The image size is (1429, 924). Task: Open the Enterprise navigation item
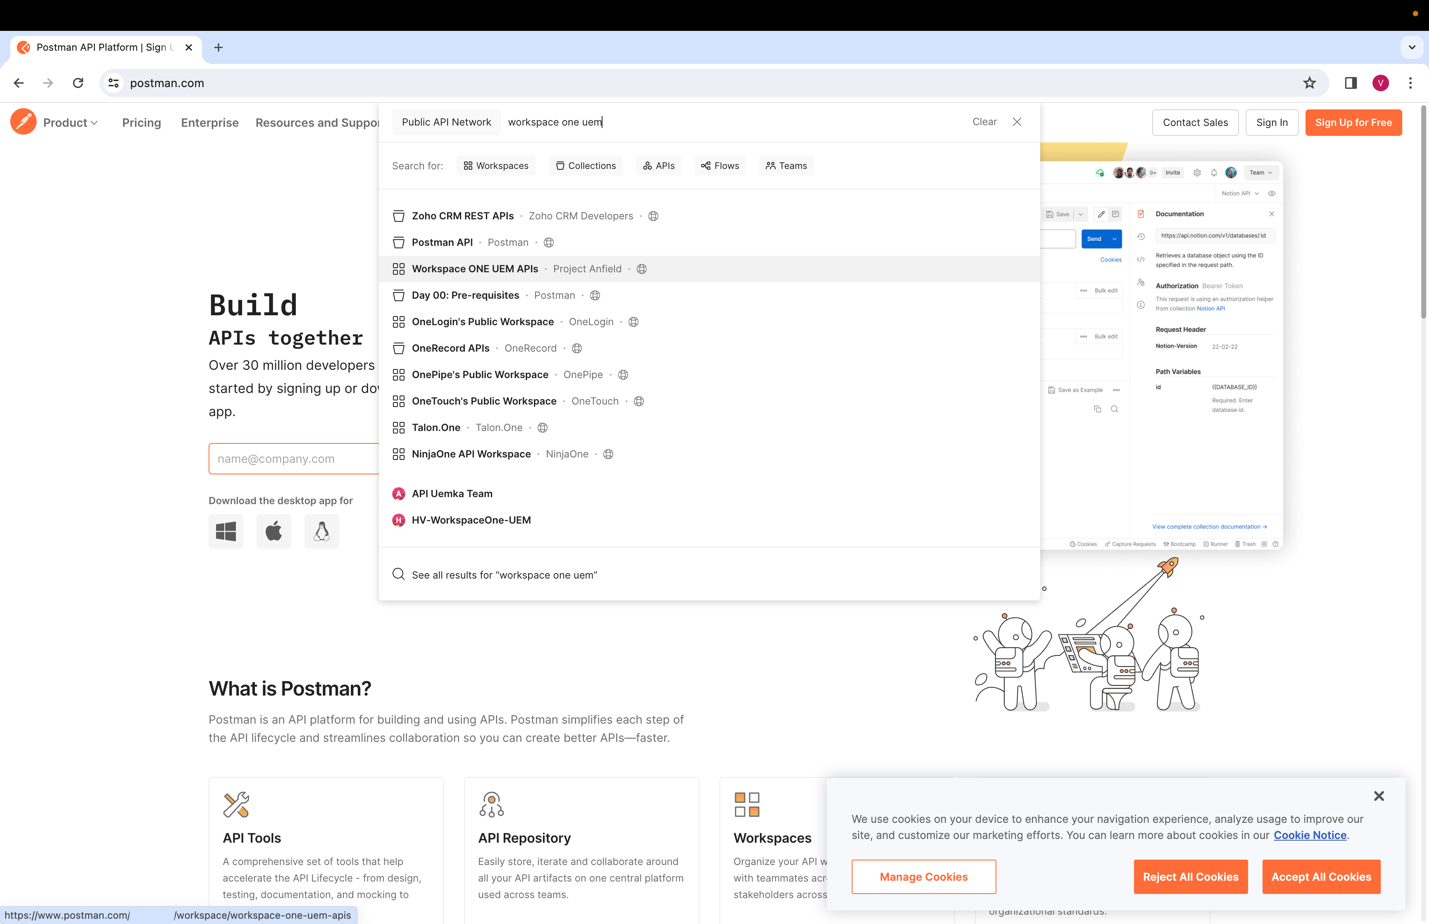pos(209,122)
